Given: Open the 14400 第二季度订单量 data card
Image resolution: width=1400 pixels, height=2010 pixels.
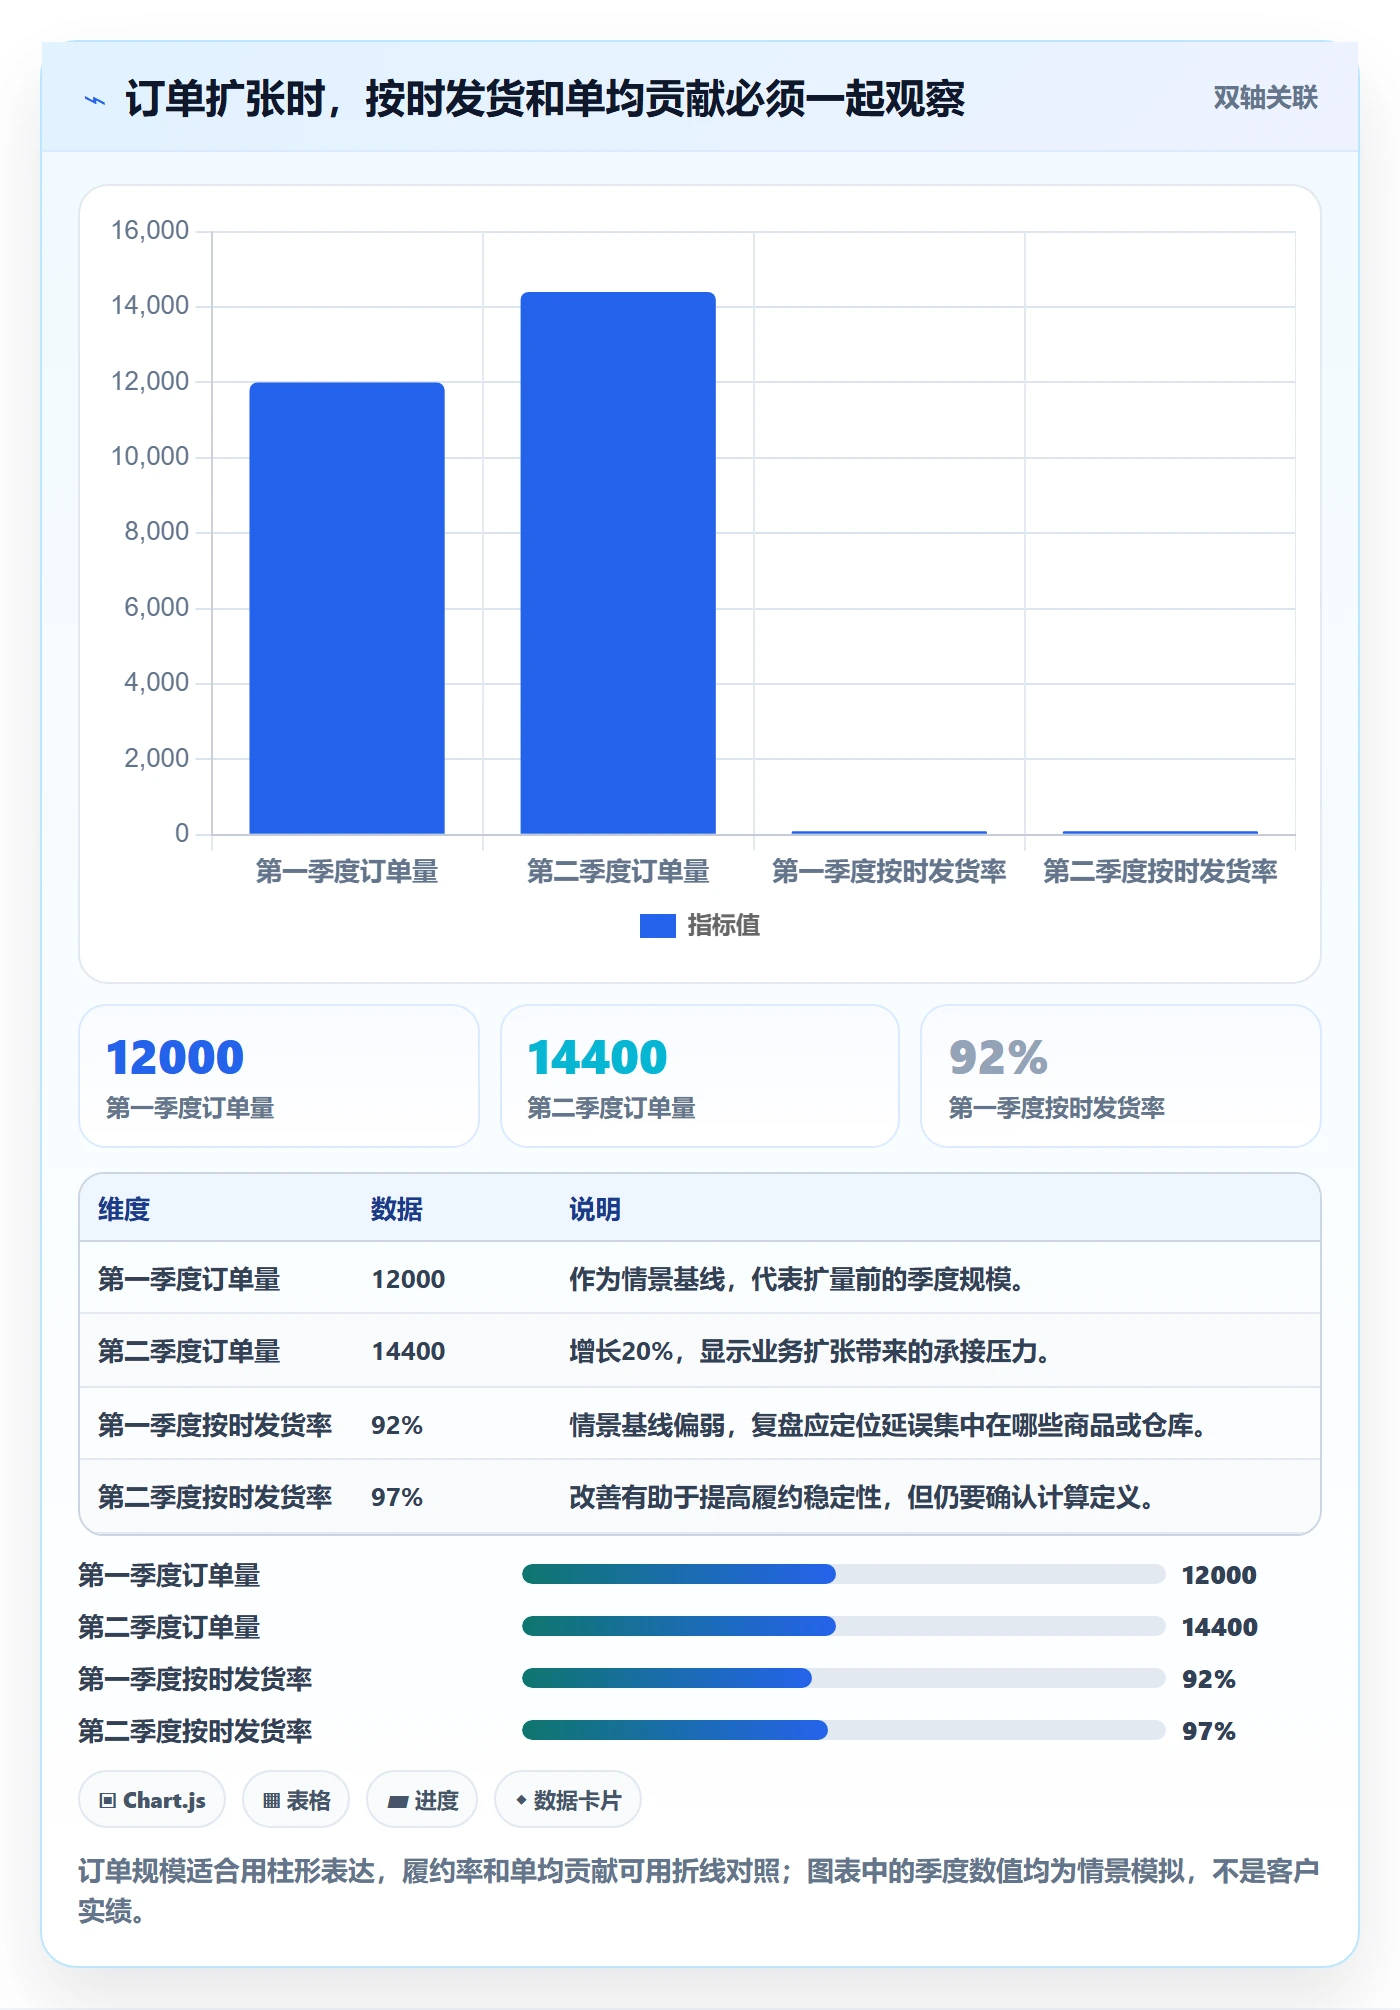Looking at the screenshot, I should coord(700,1076).
